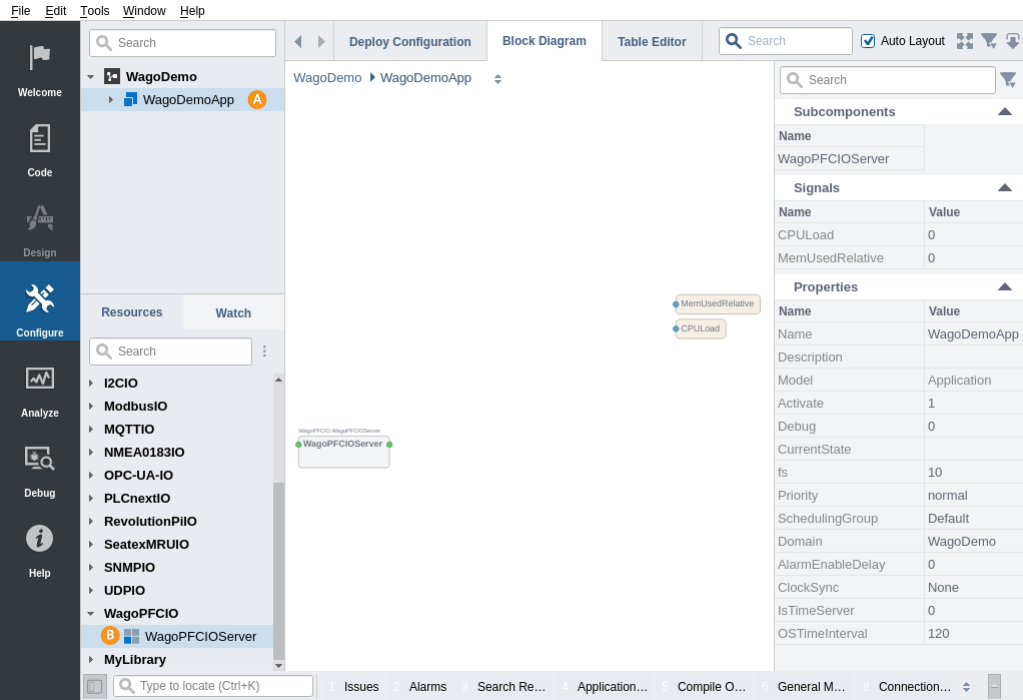The width and height of the screenshot is (1023, 700).
Task: Click the Help icon in sidebar
Action: coord(40,548)
